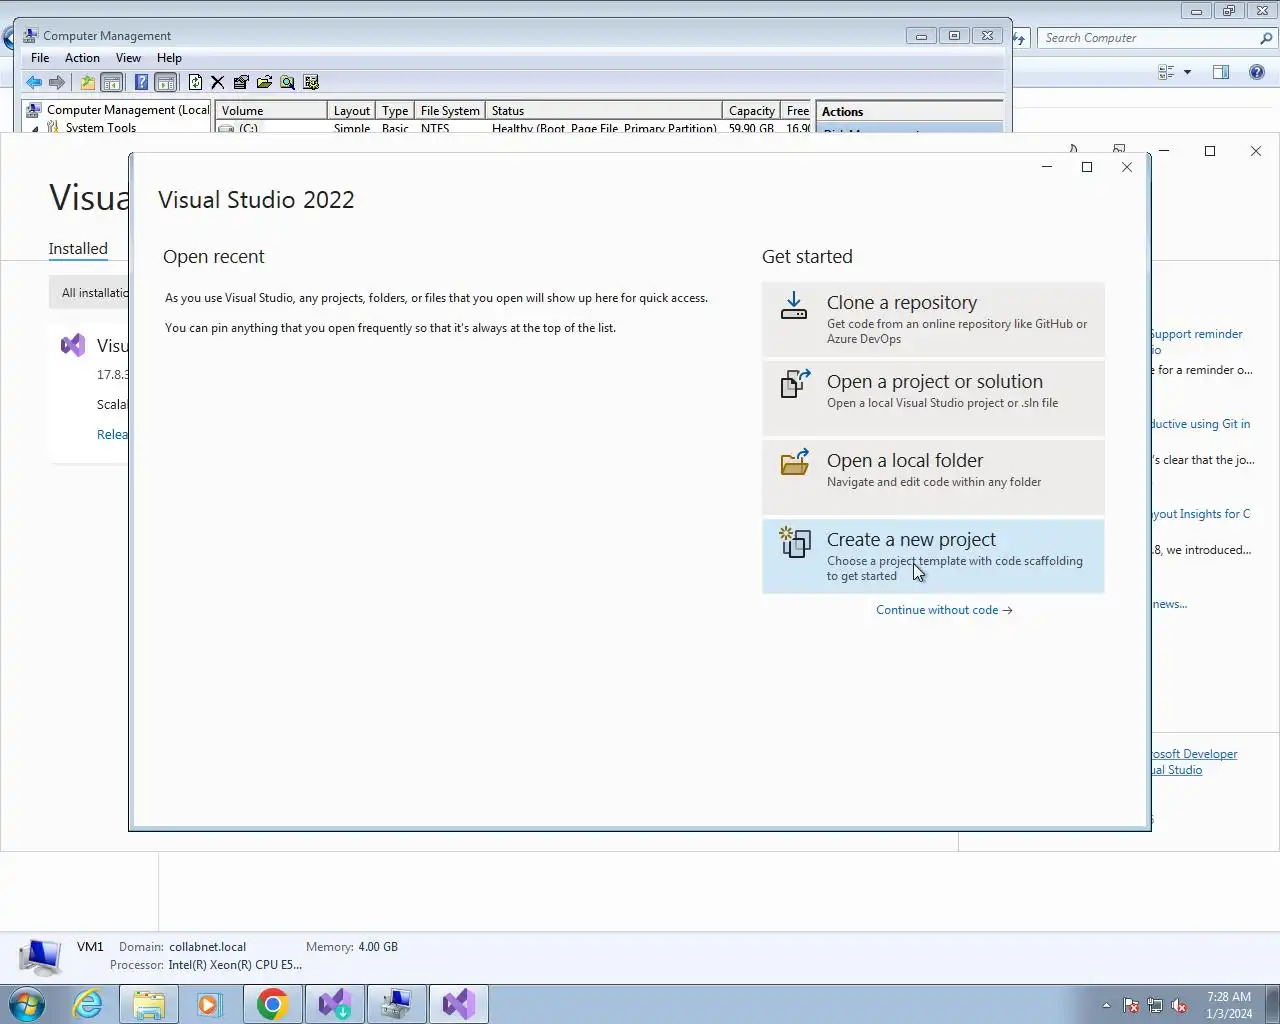Click the File System column header
This screenshot has width=1280, height=1024.
click(450, 110)
